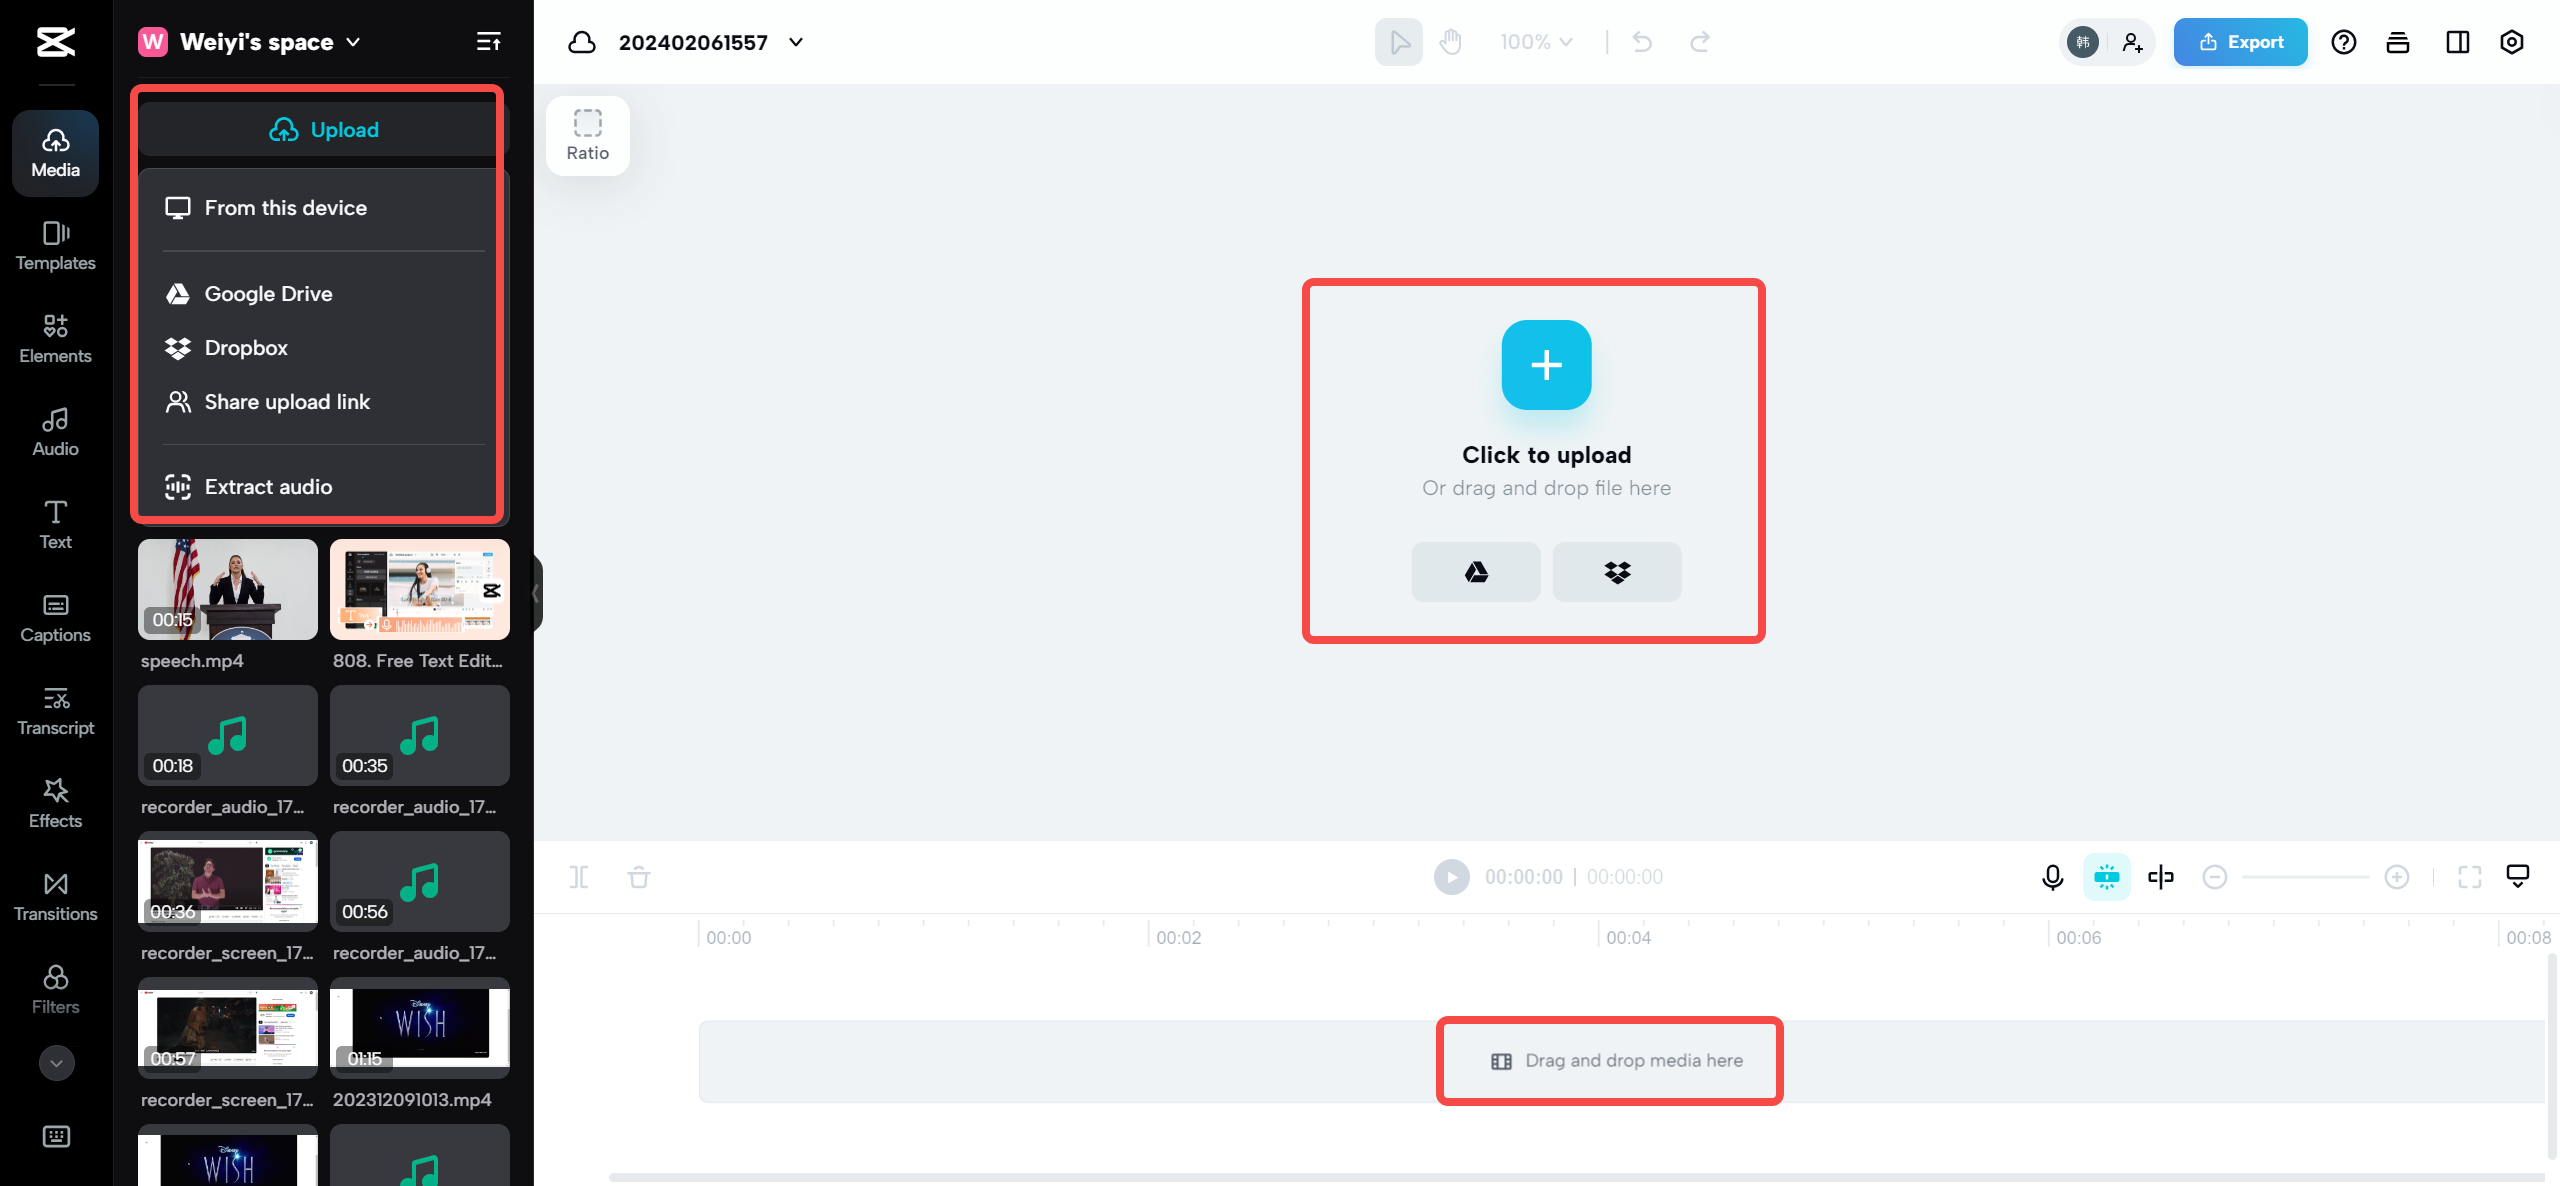Click the blue Export button

2241,42
